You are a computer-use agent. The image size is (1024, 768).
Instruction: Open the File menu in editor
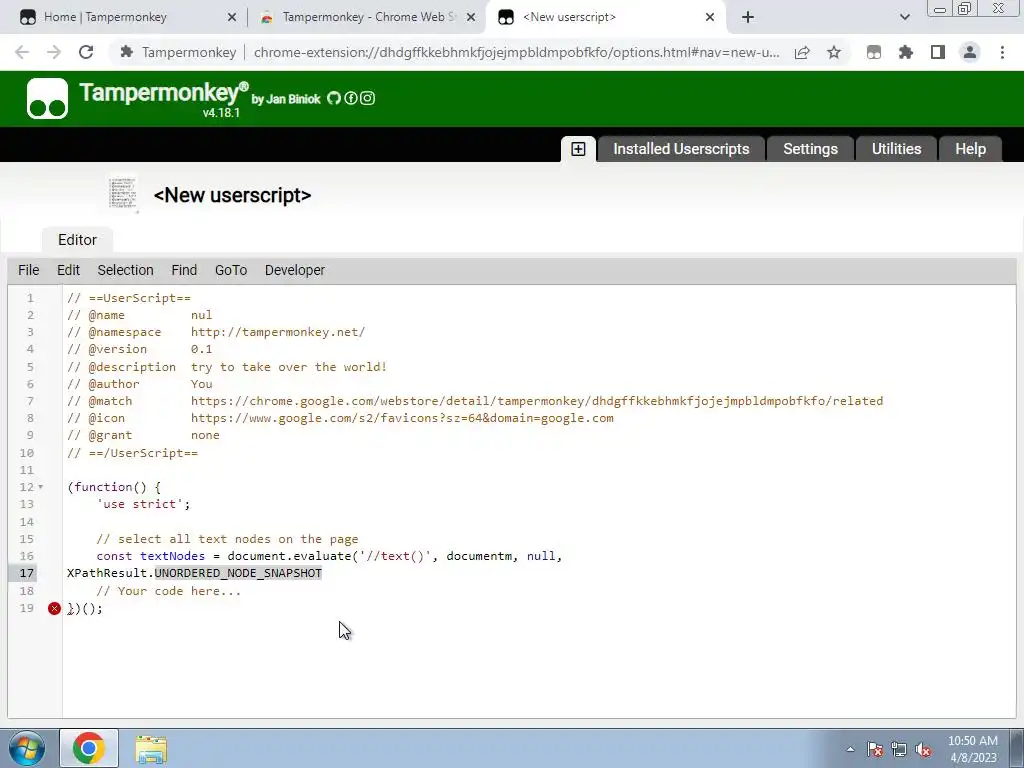point(29,270)
